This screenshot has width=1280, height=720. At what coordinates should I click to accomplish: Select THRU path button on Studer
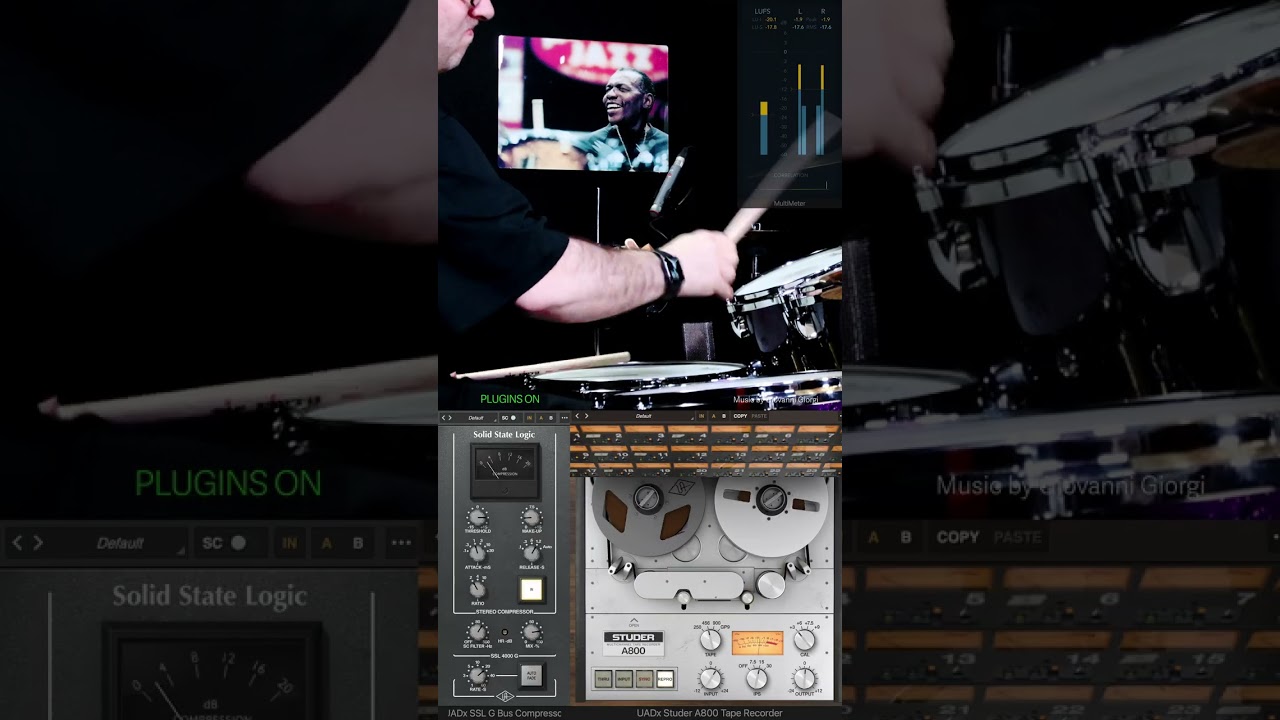[604, 678]
